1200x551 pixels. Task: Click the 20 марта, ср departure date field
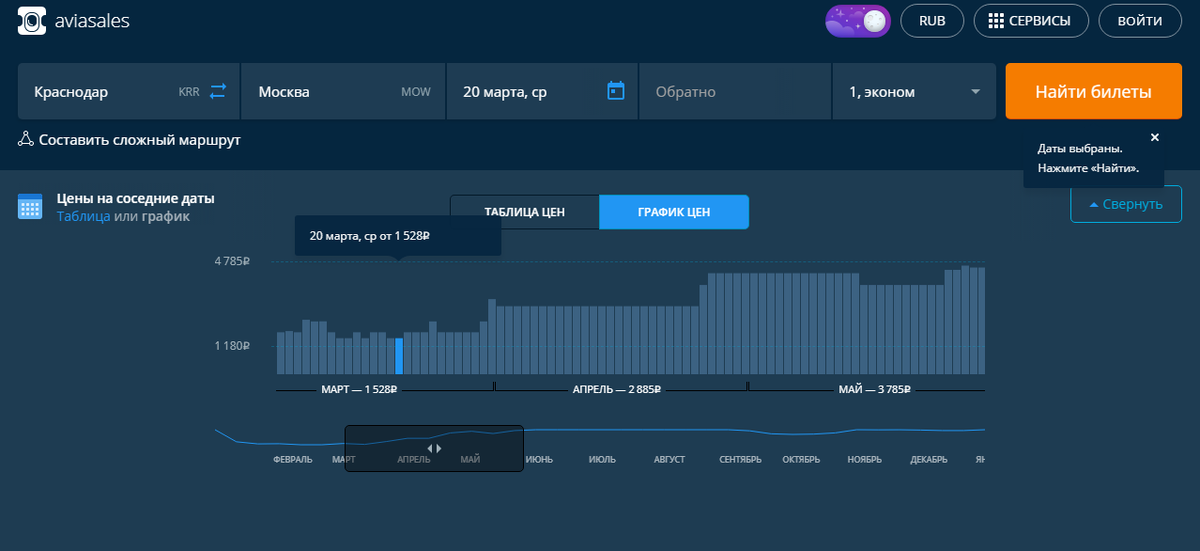coord(543,92)
